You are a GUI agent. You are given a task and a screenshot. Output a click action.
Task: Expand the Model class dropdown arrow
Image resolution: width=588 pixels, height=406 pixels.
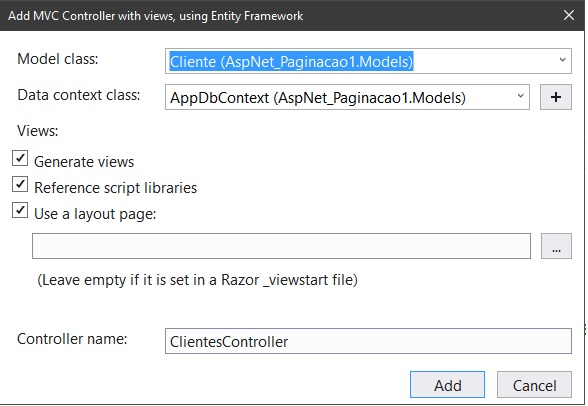coord(562,60)
